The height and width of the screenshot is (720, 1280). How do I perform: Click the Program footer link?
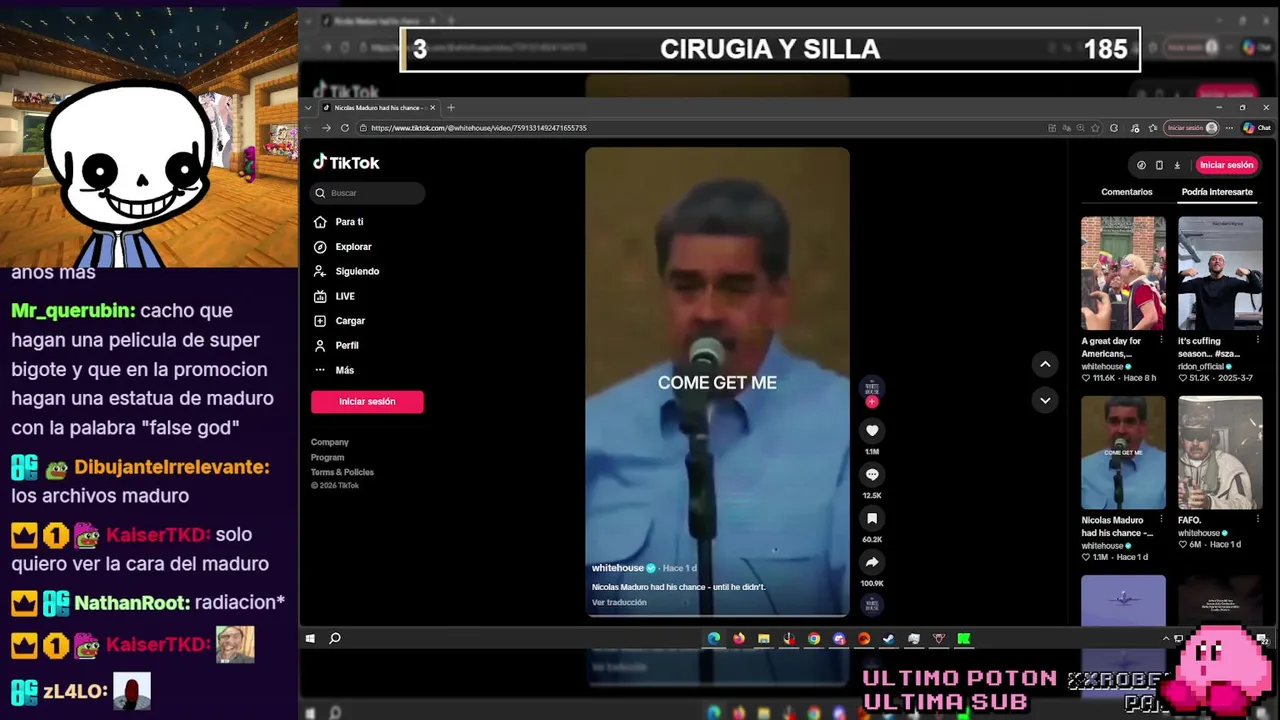point(327,457)
